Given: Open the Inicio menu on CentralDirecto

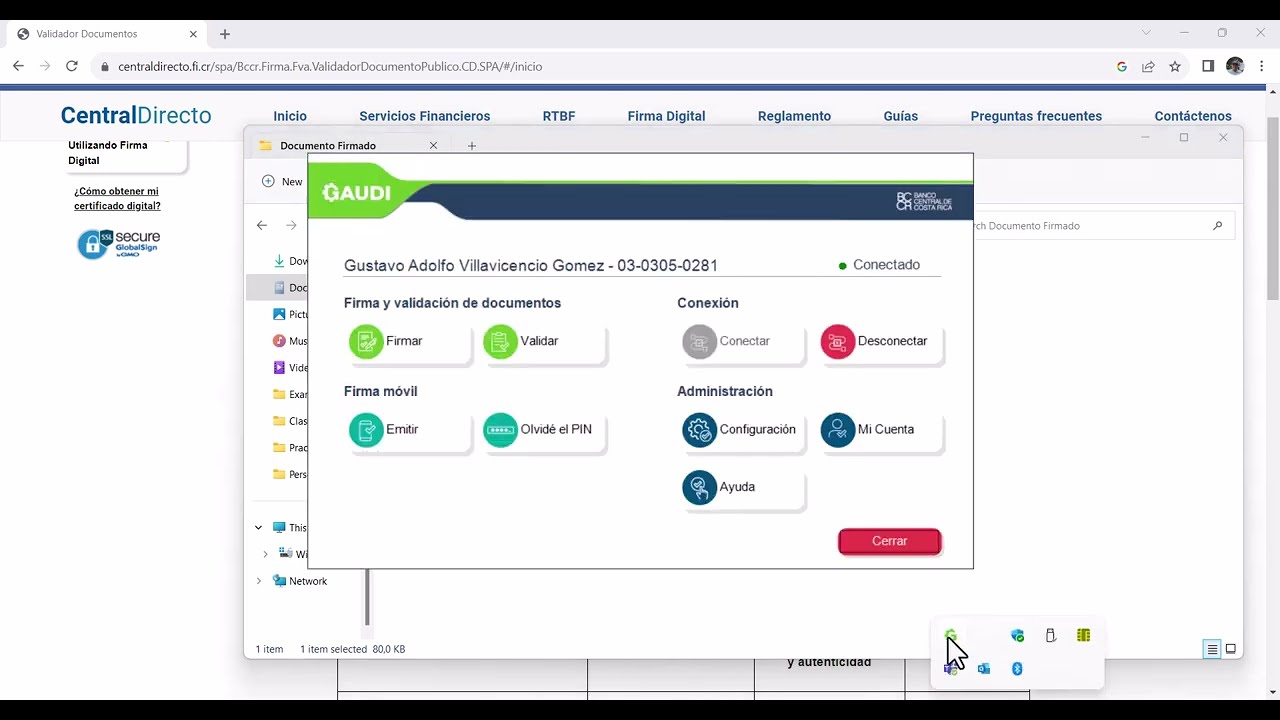Looking at the screenshot, I should pyautogui.click(x=290, y=116).
